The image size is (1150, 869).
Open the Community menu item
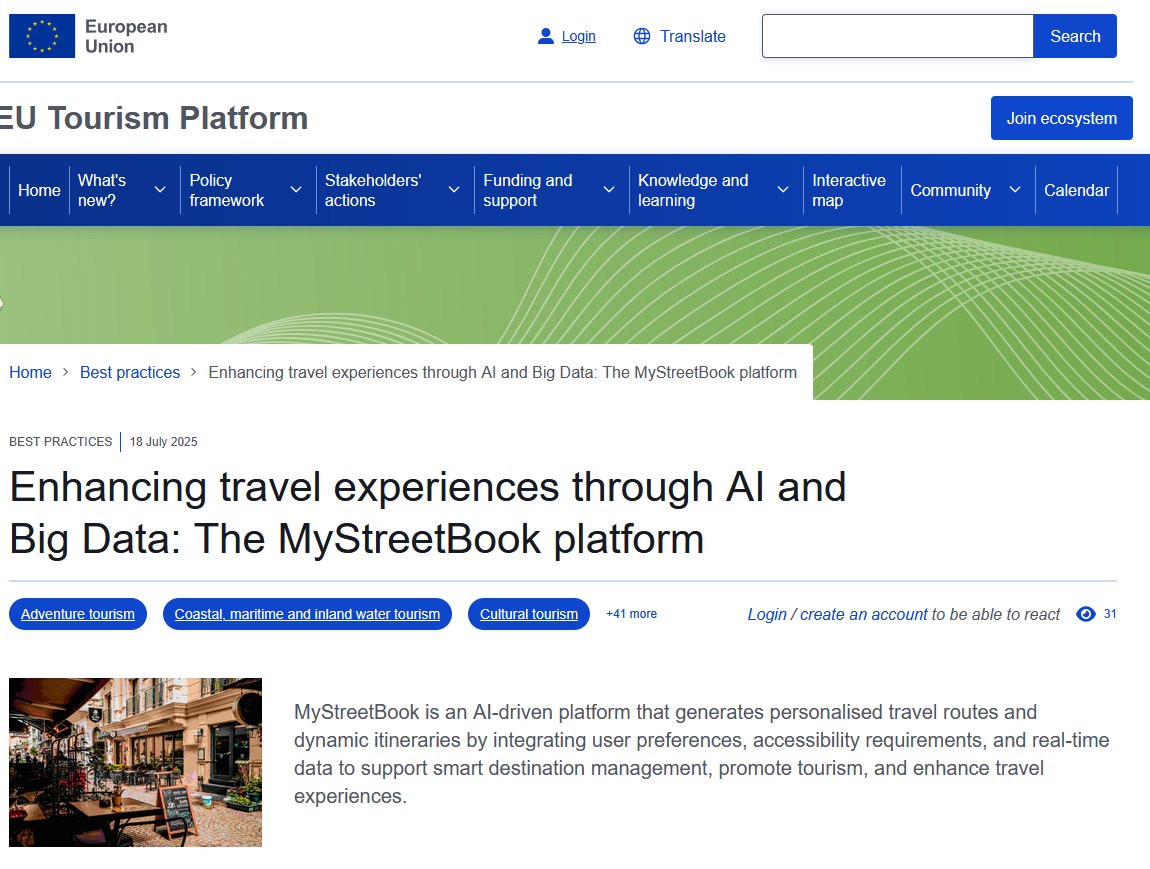coord(951,190)
